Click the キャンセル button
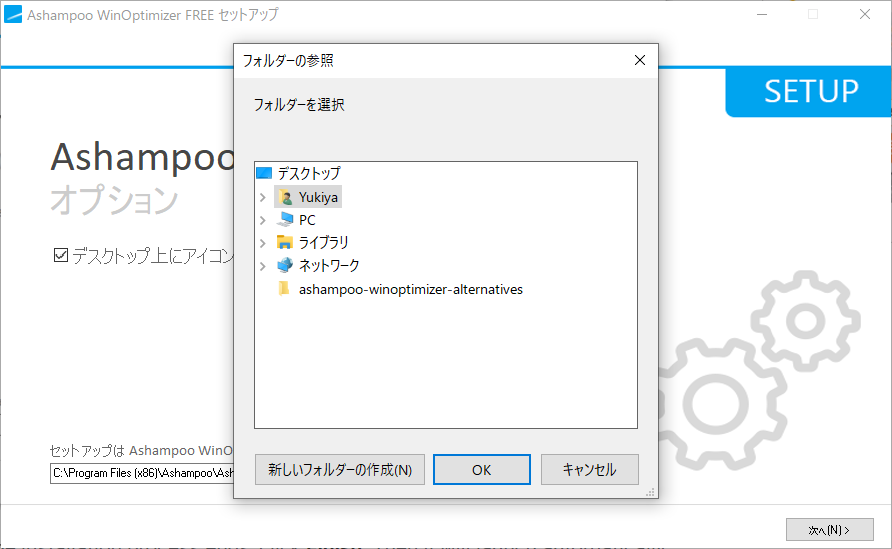The height and width of the screenshot is (549, 892). coord(589,469)
